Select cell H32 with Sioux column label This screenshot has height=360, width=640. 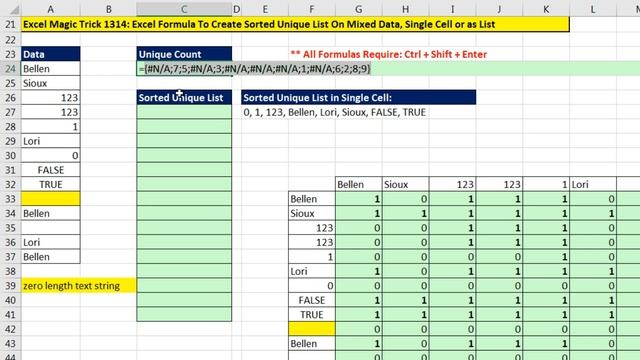[x=406, y=184]
